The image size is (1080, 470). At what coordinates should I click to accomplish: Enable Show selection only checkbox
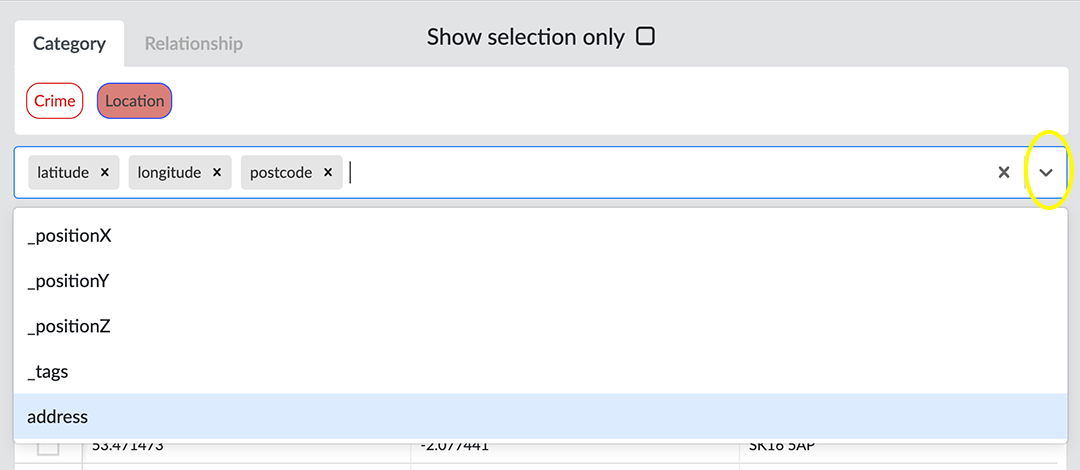coord(646,37)
